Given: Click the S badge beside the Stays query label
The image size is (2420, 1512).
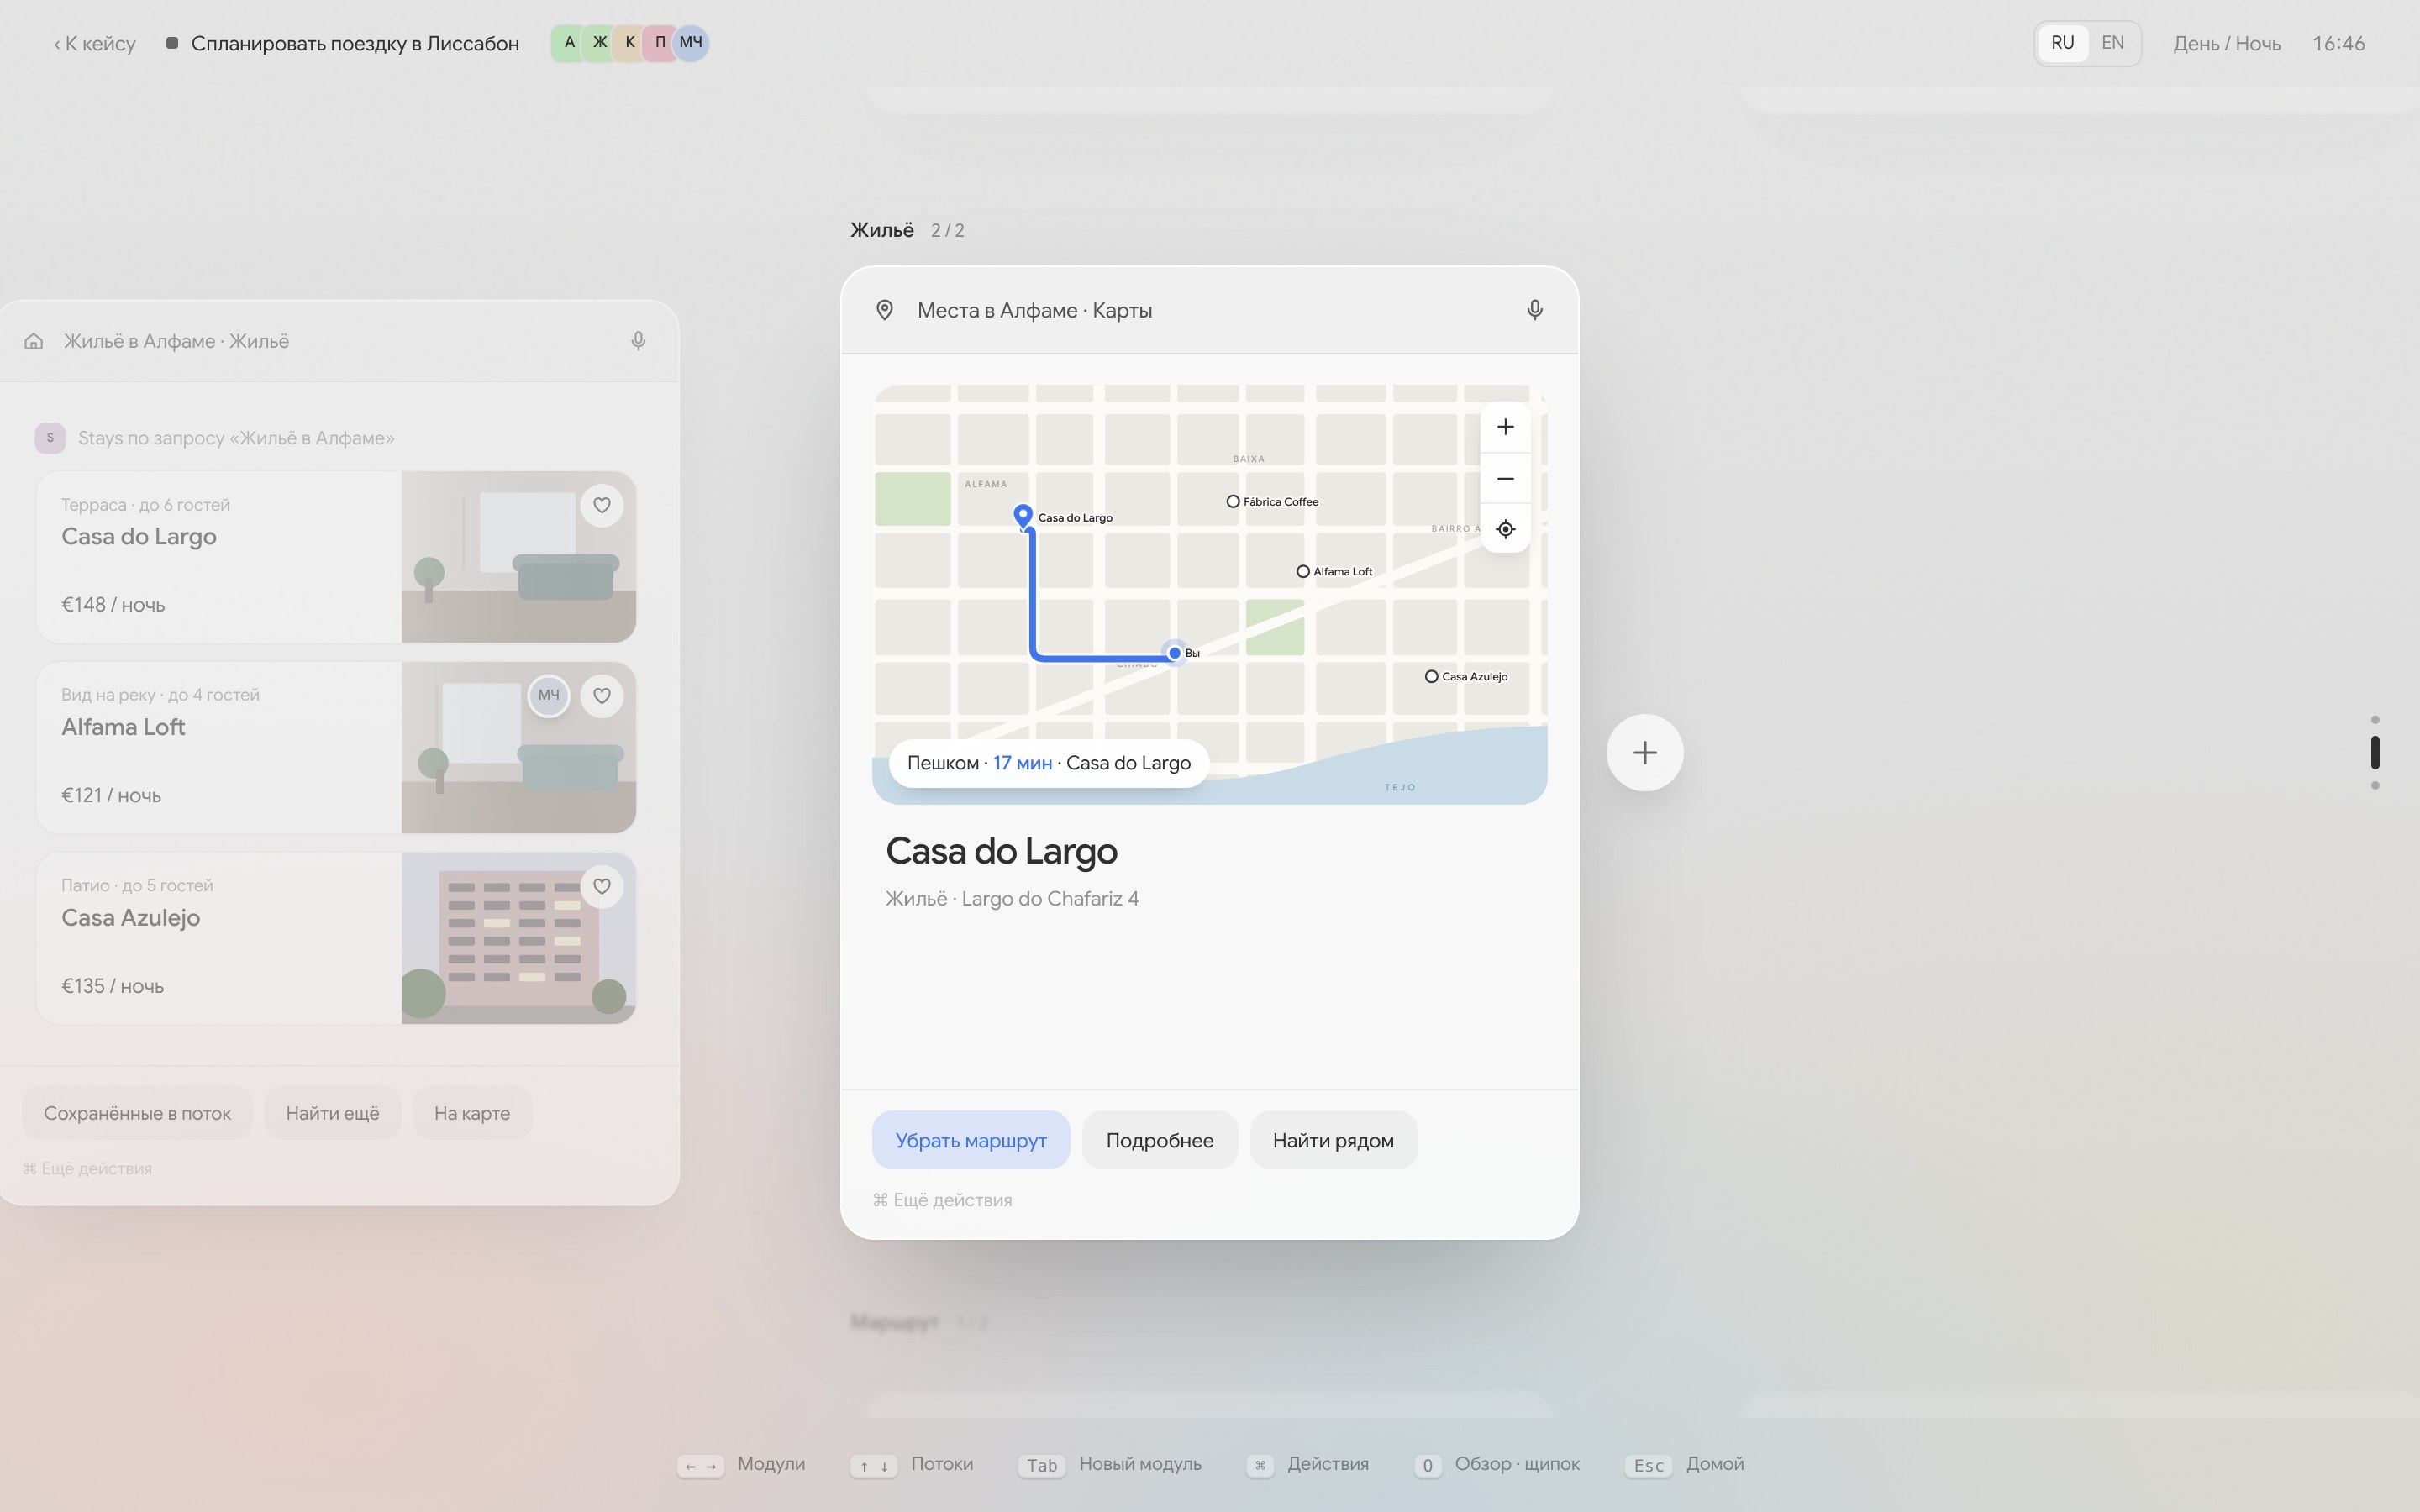Looking at the screenshot, I should point(50,438).
